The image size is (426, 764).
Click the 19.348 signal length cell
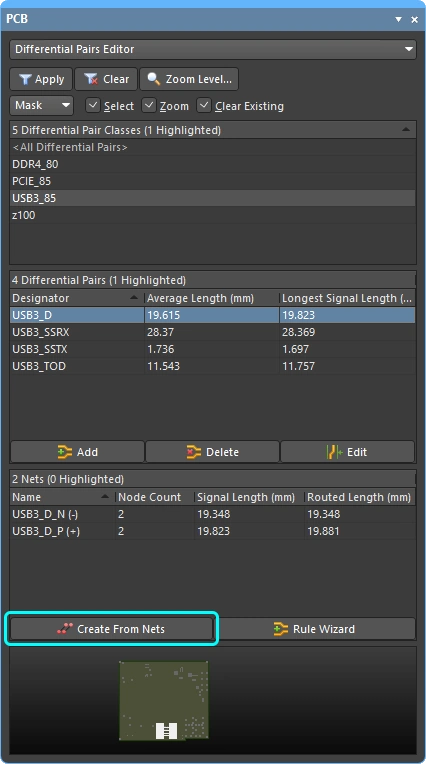(249, 514)
